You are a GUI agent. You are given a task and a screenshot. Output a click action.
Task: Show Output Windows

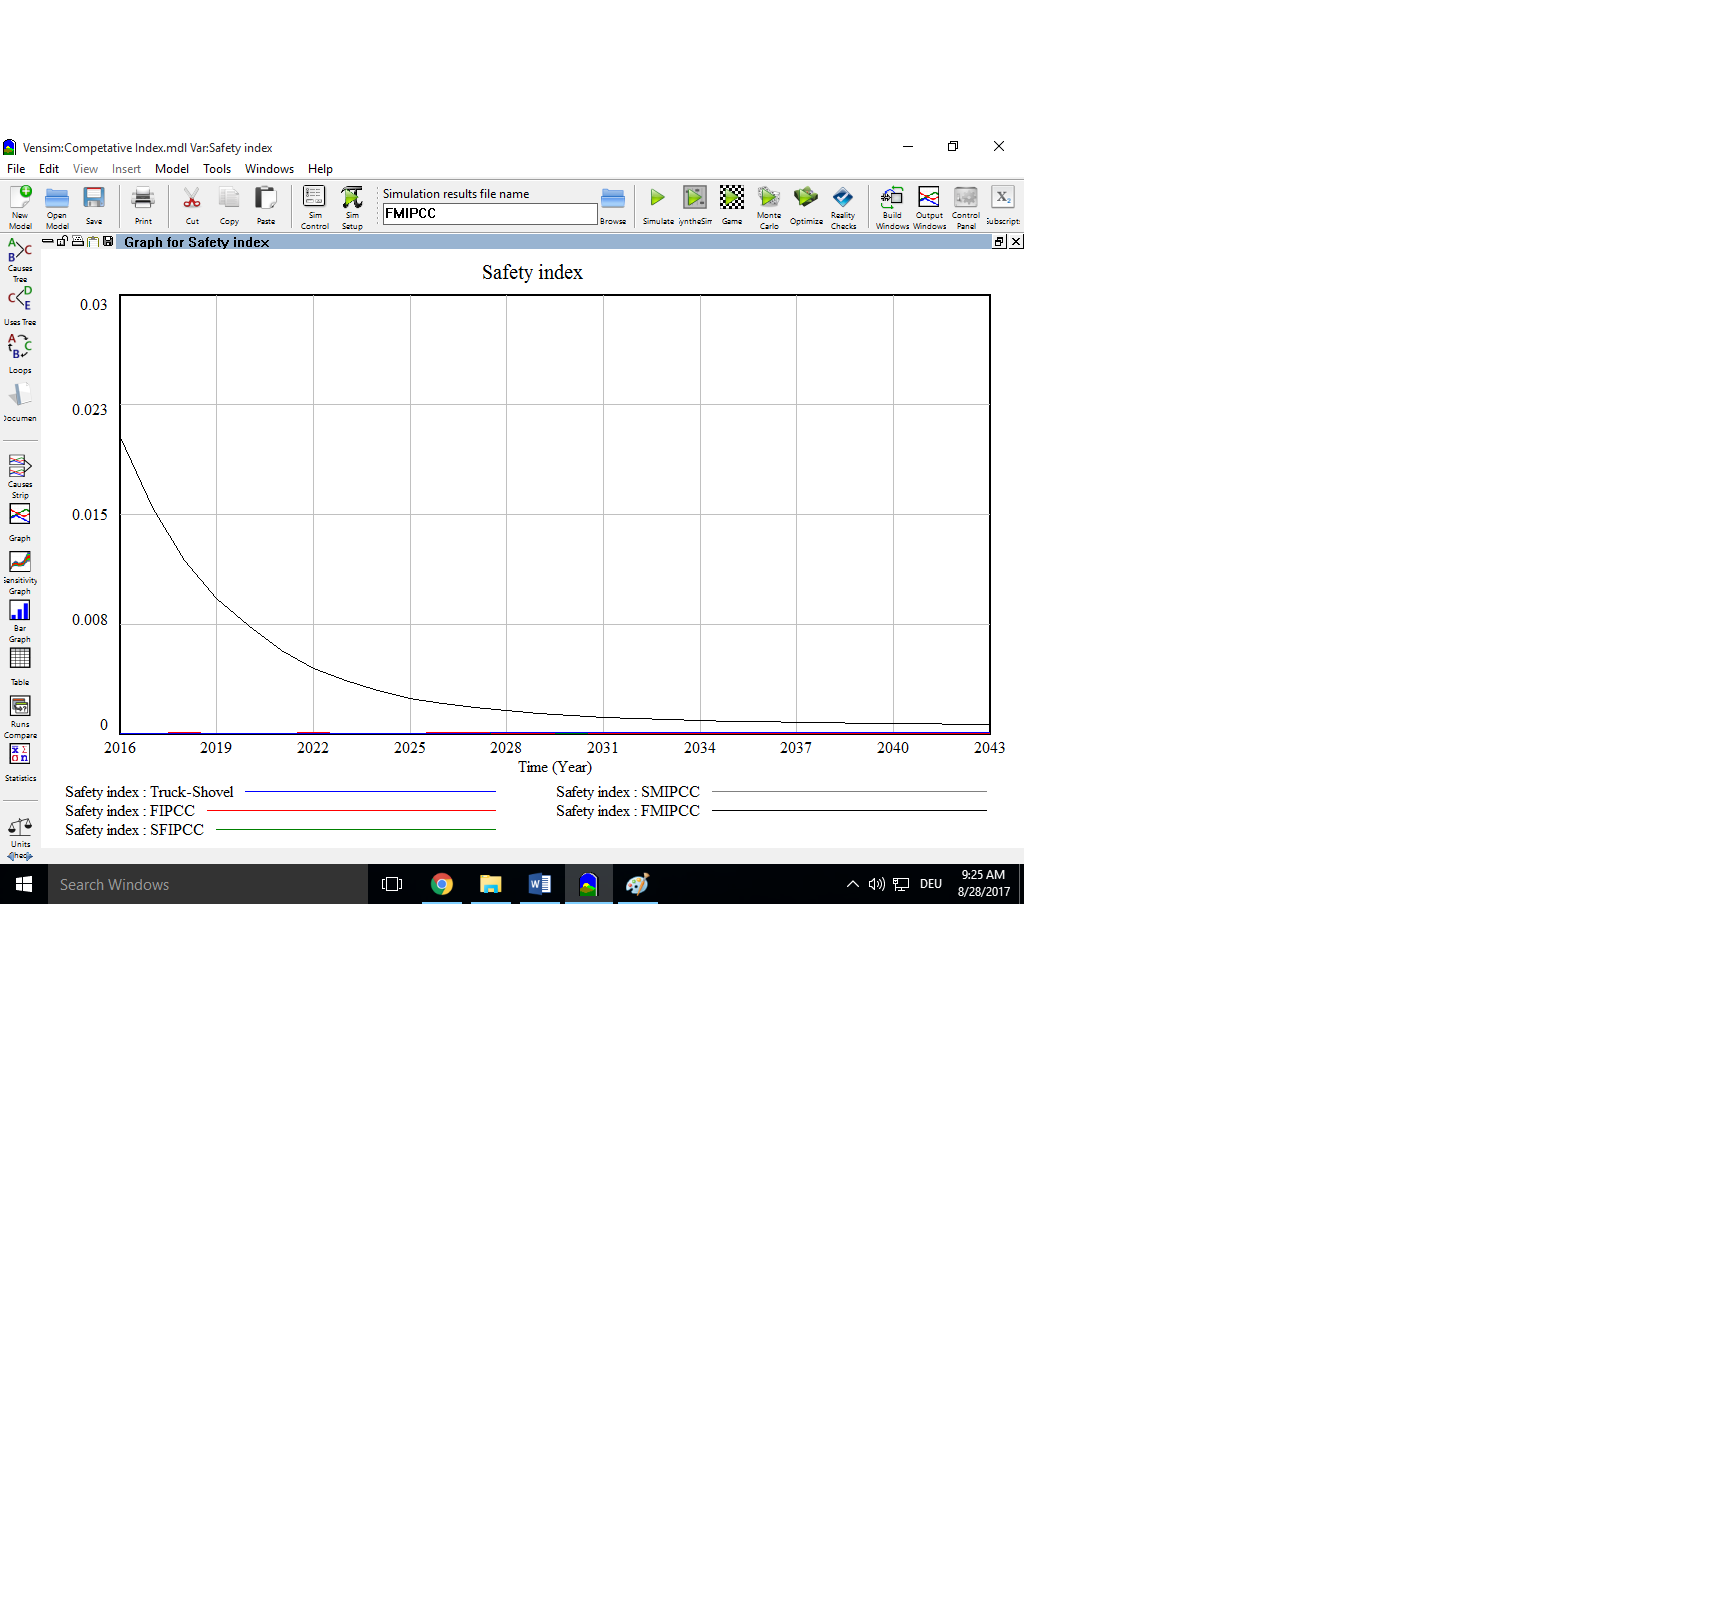click(929, 206)
